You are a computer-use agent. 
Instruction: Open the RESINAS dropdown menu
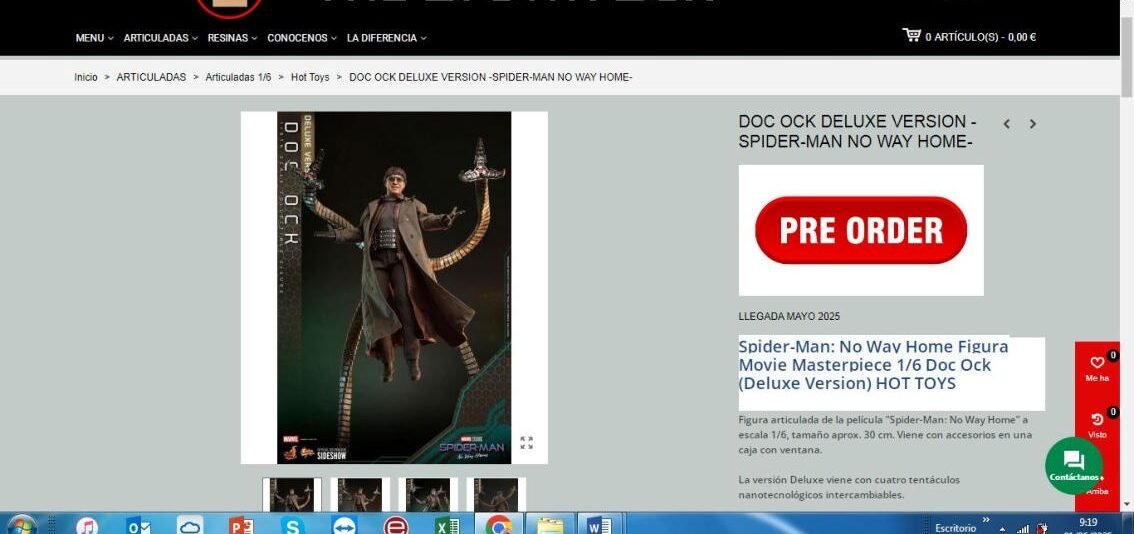click(232, 38)
